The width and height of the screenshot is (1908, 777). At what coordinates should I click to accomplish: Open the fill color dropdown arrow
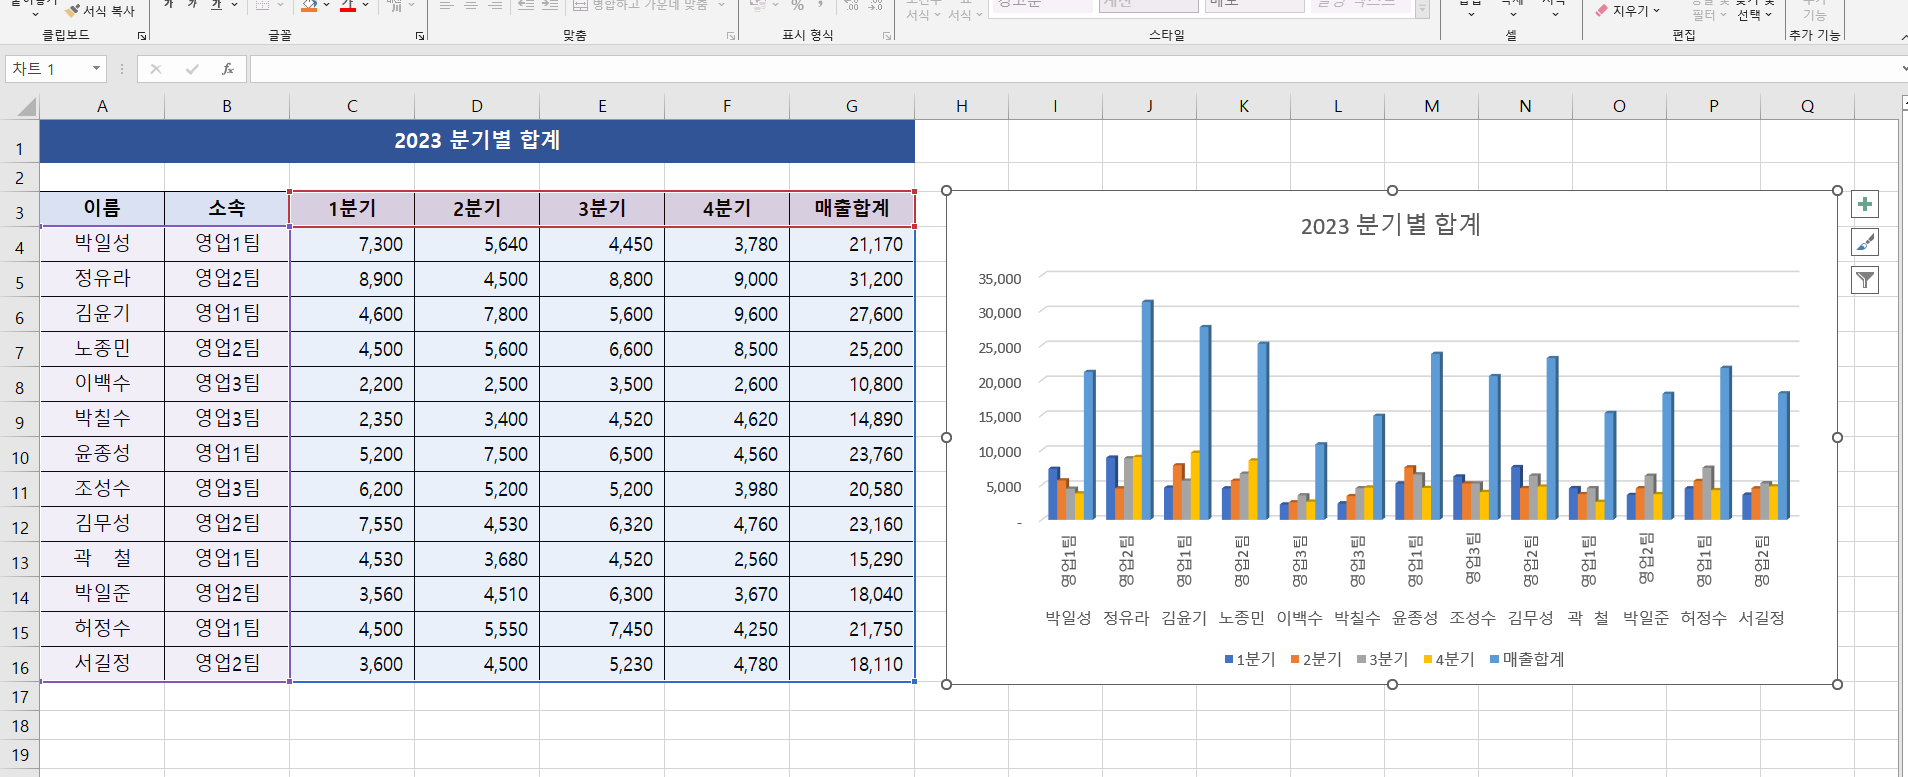coord(326,6)
